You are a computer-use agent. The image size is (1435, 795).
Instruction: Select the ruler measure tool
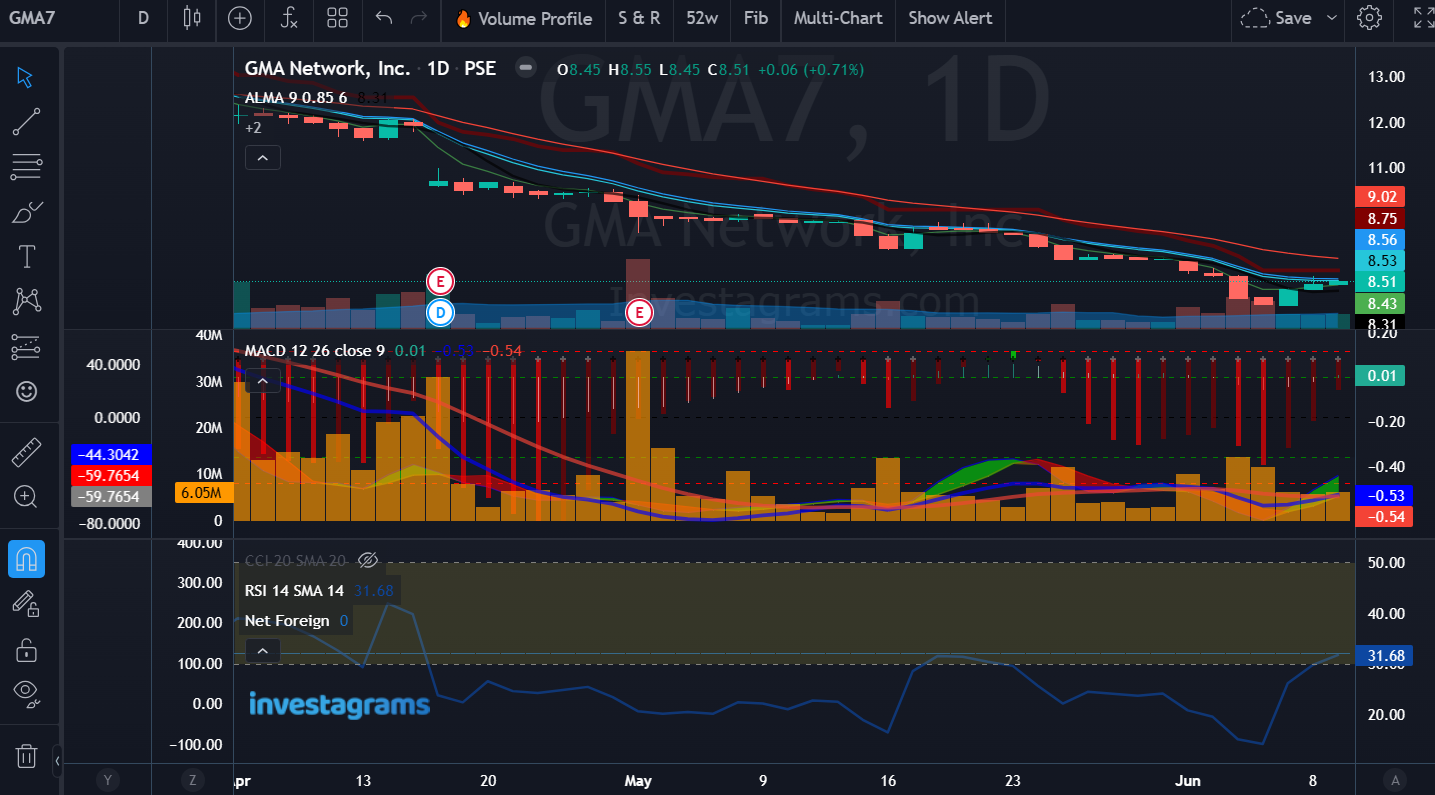26,453
